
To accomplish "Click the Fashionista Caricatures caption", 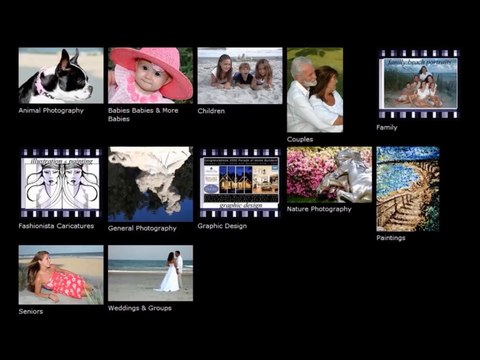I will [x=56, y=226].
